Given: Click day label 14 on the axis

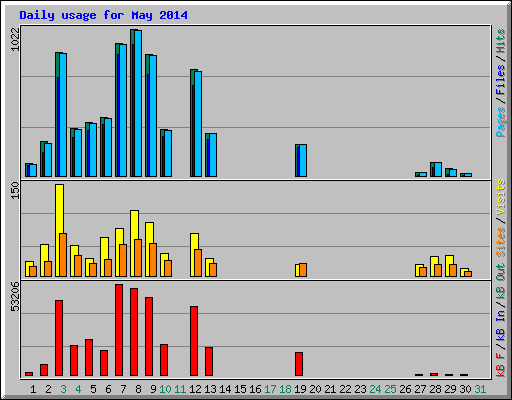Looking at the screenshot, I should [x=225, y=389].
